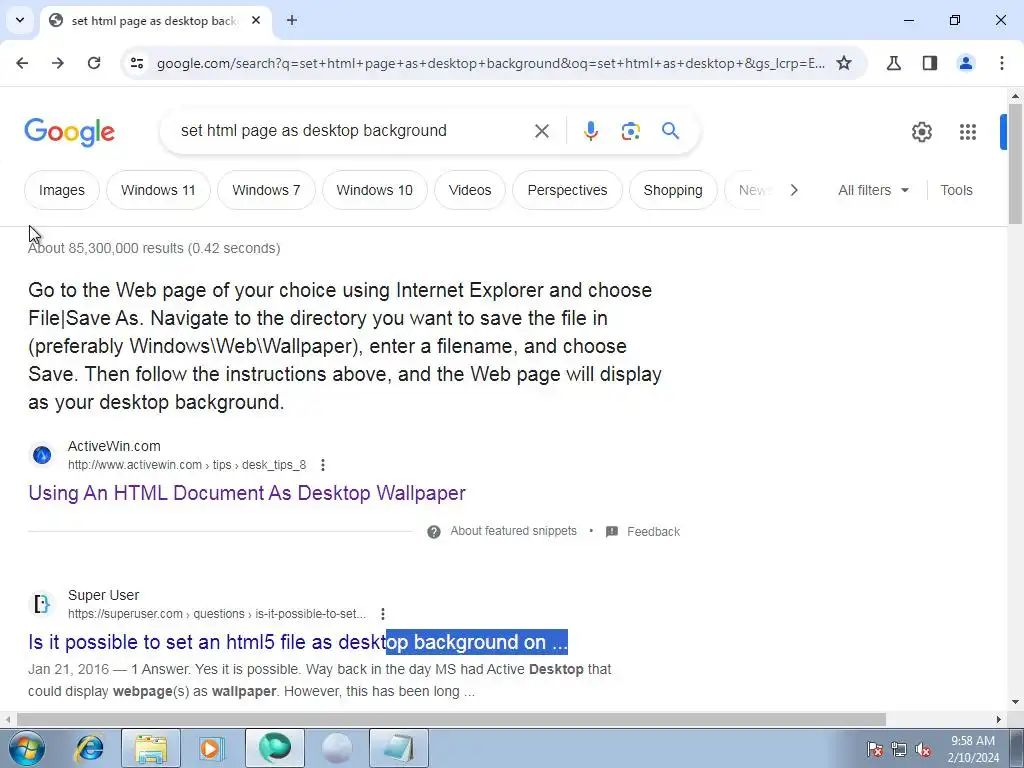
Task: Open search Tools
Action: pos(956,190)
